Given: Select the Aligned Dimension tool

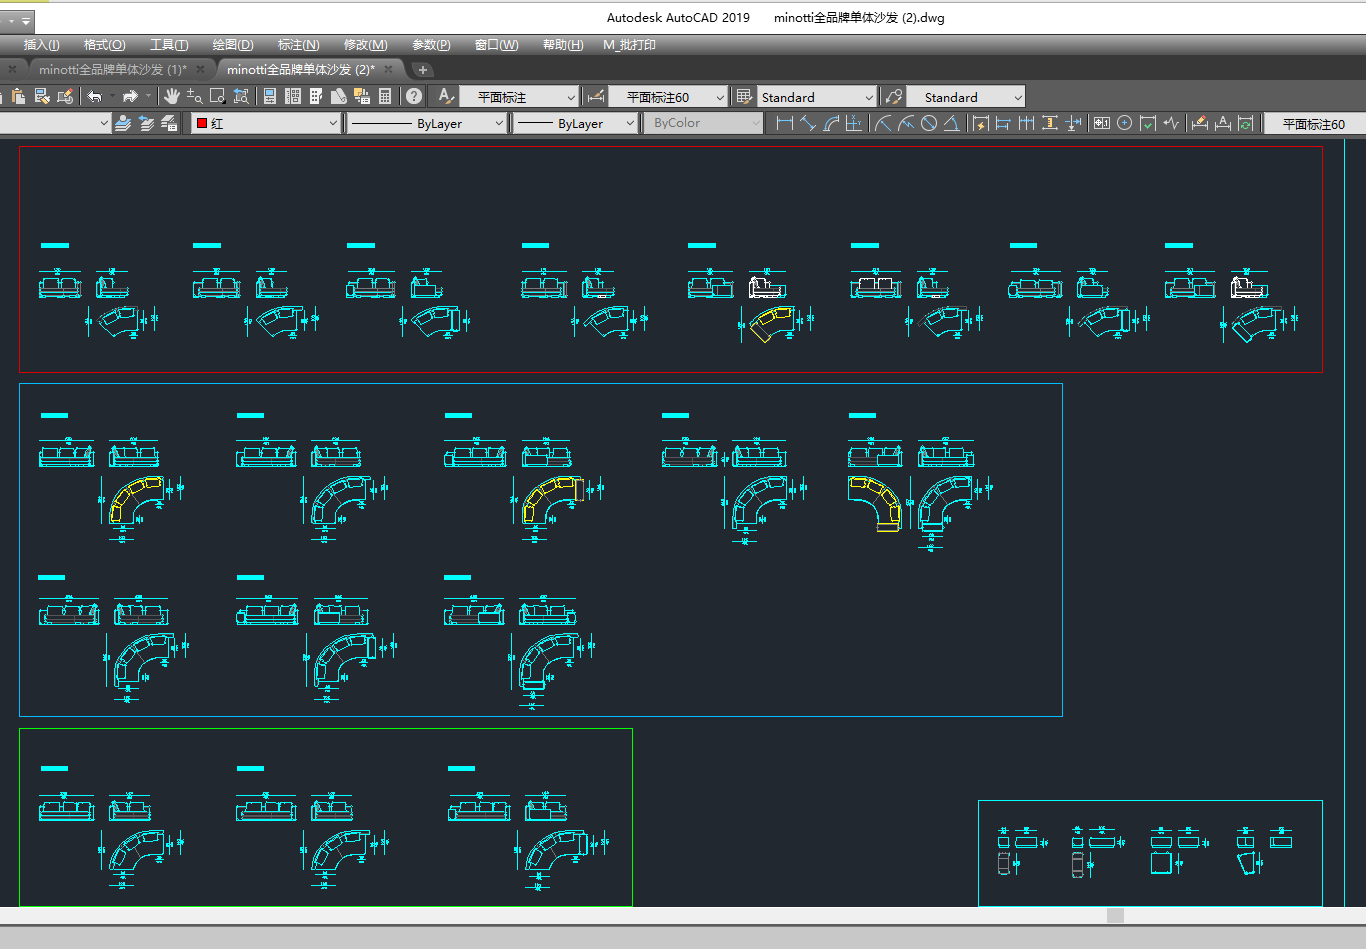Looking at the screenshot, I should 808,123.
